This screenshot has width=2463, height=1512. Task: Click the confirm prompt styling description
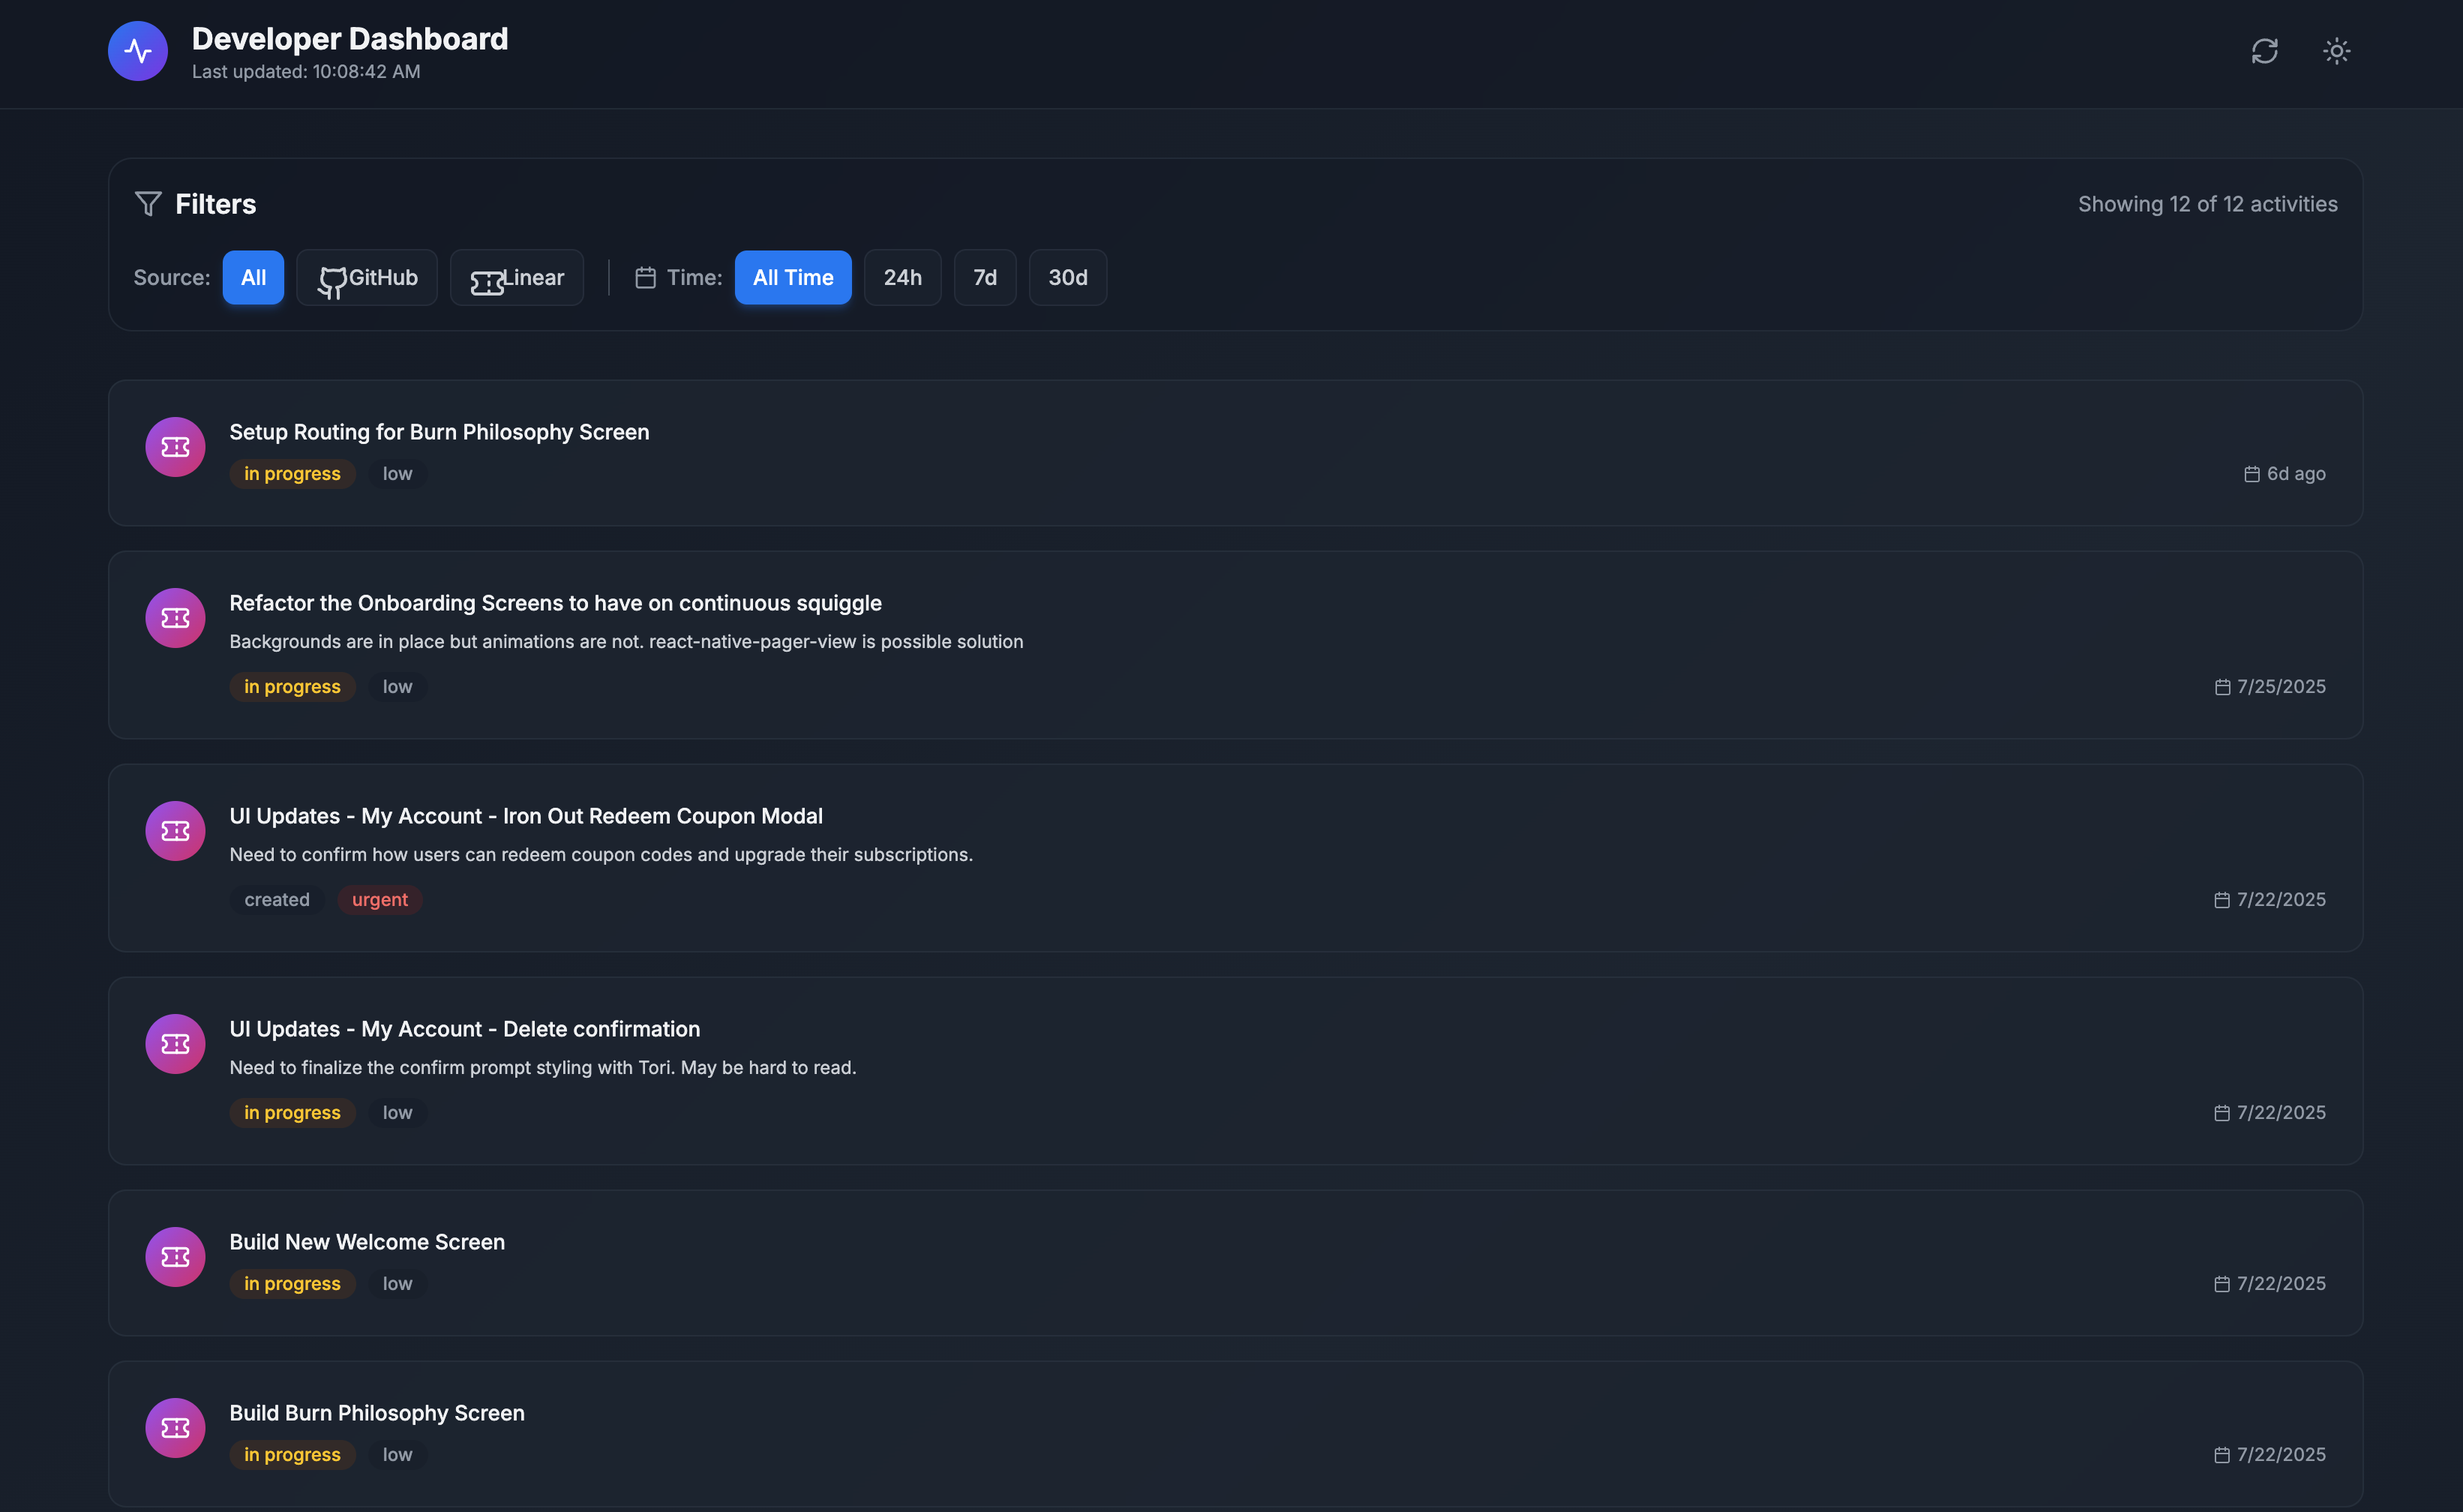click(543, 1068)
